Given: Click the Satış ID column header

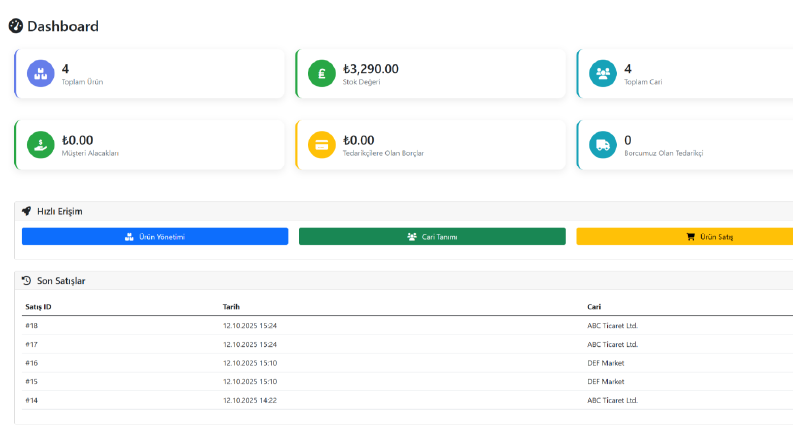Looking at the screenshot, I should coord(38,307).
